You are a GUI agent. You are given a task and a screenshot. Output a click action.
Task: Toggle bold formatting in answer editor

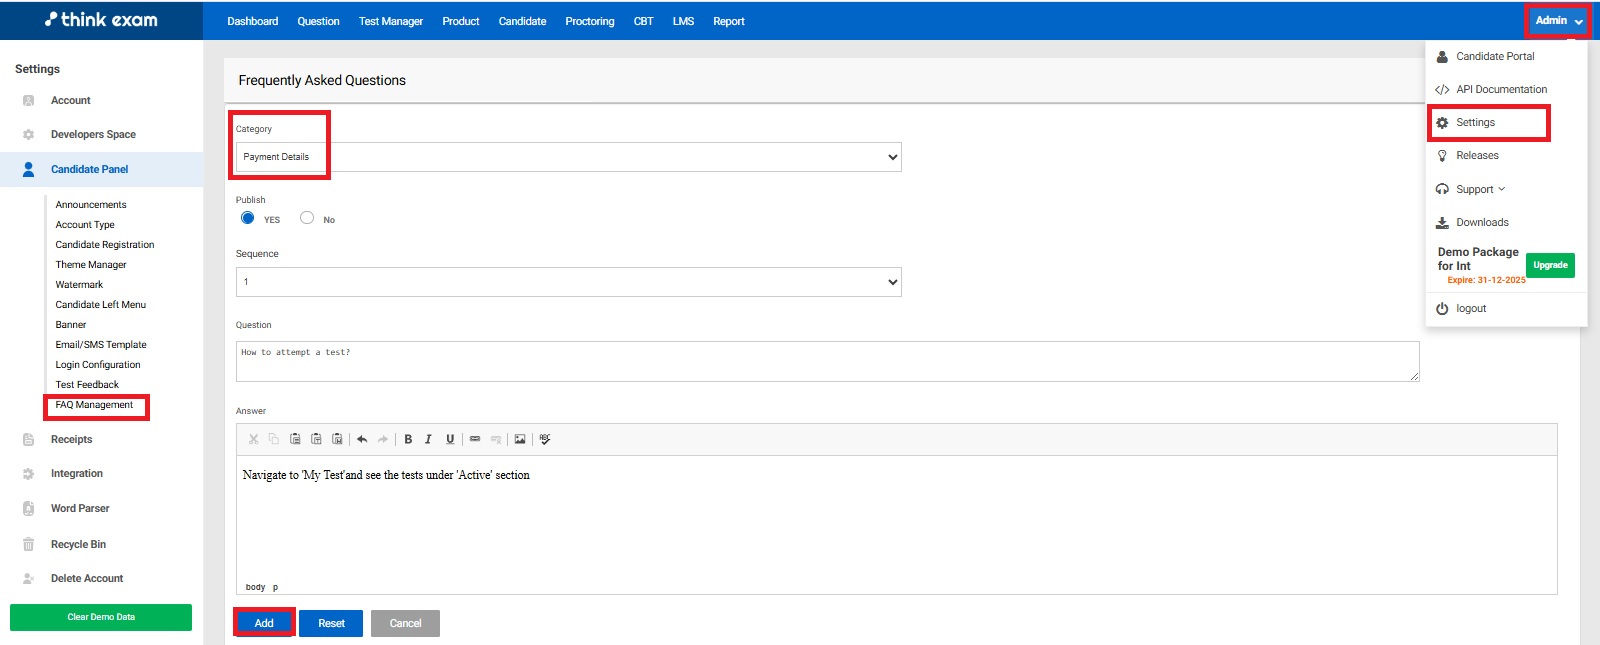pos(408,439)
